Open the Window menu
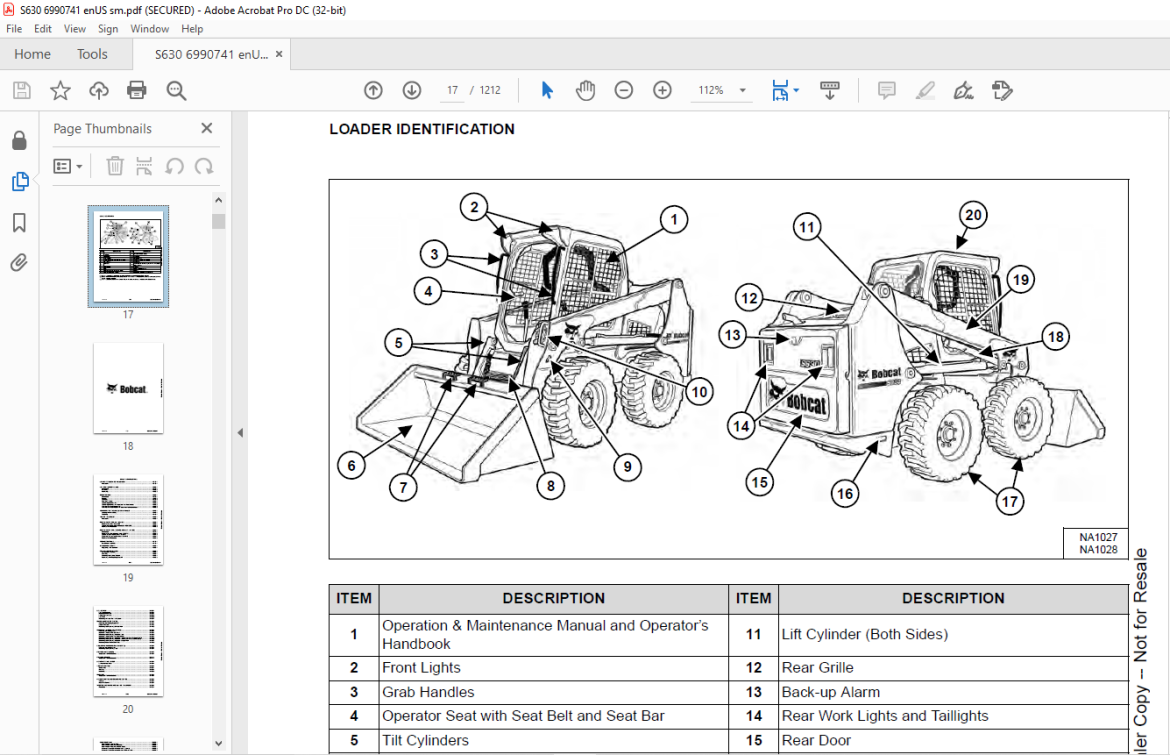Image resolution: width=1170 pixels, height=755 pixels. pyautogui.click(x=150, y=29)
